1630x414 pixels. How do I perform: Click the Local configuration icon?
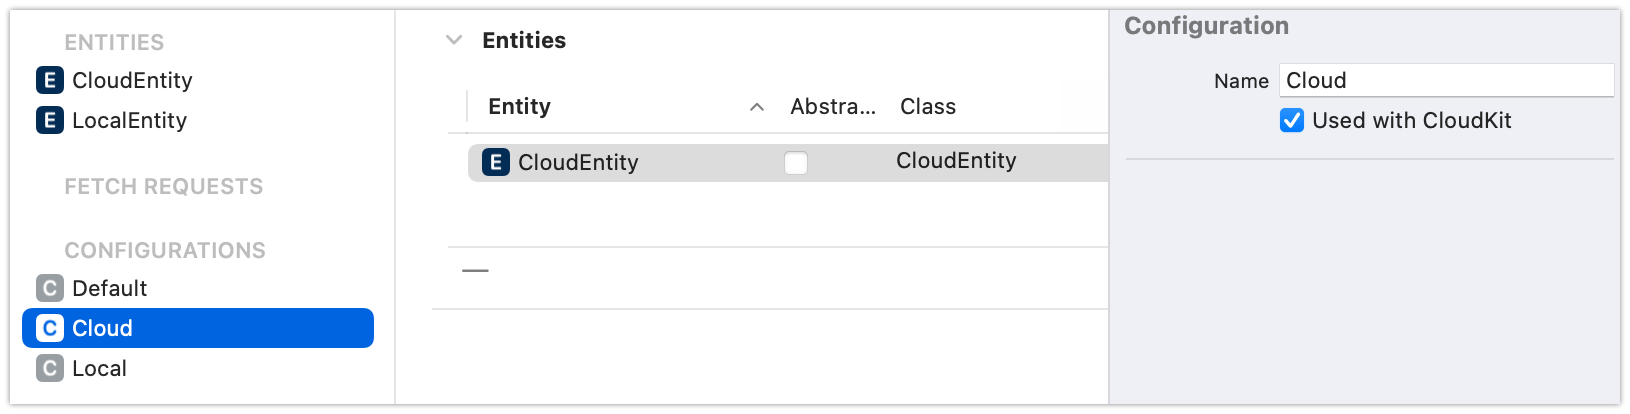coord(50,368)
